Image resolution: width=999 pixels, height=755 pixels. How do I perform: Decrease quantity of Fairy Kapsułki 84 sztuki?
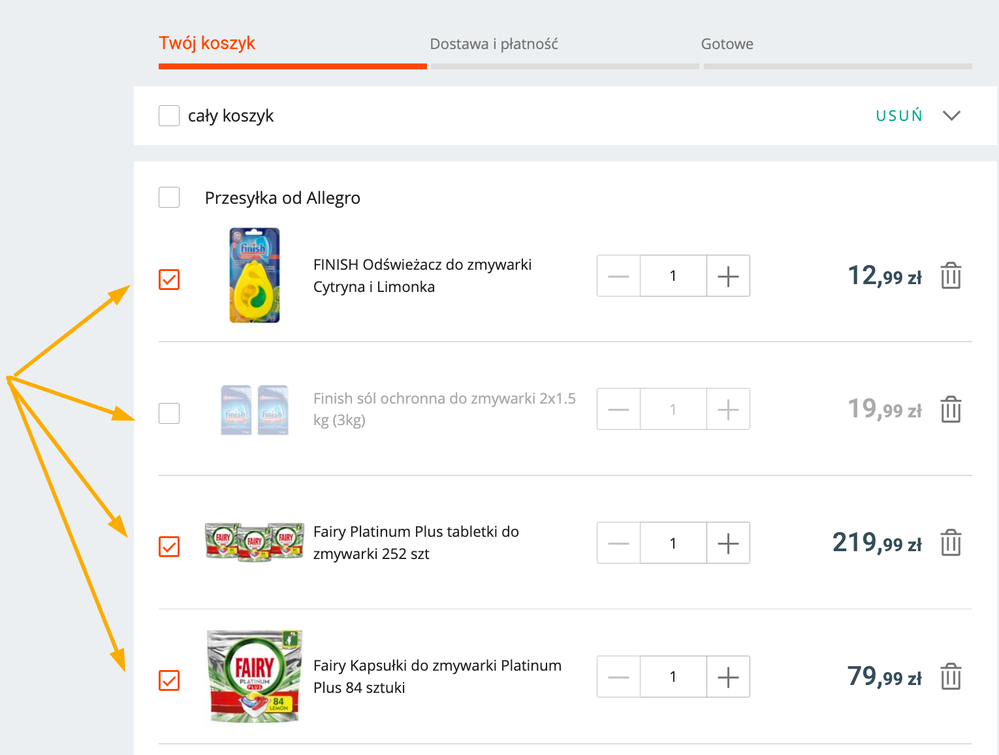coord(619,677)
